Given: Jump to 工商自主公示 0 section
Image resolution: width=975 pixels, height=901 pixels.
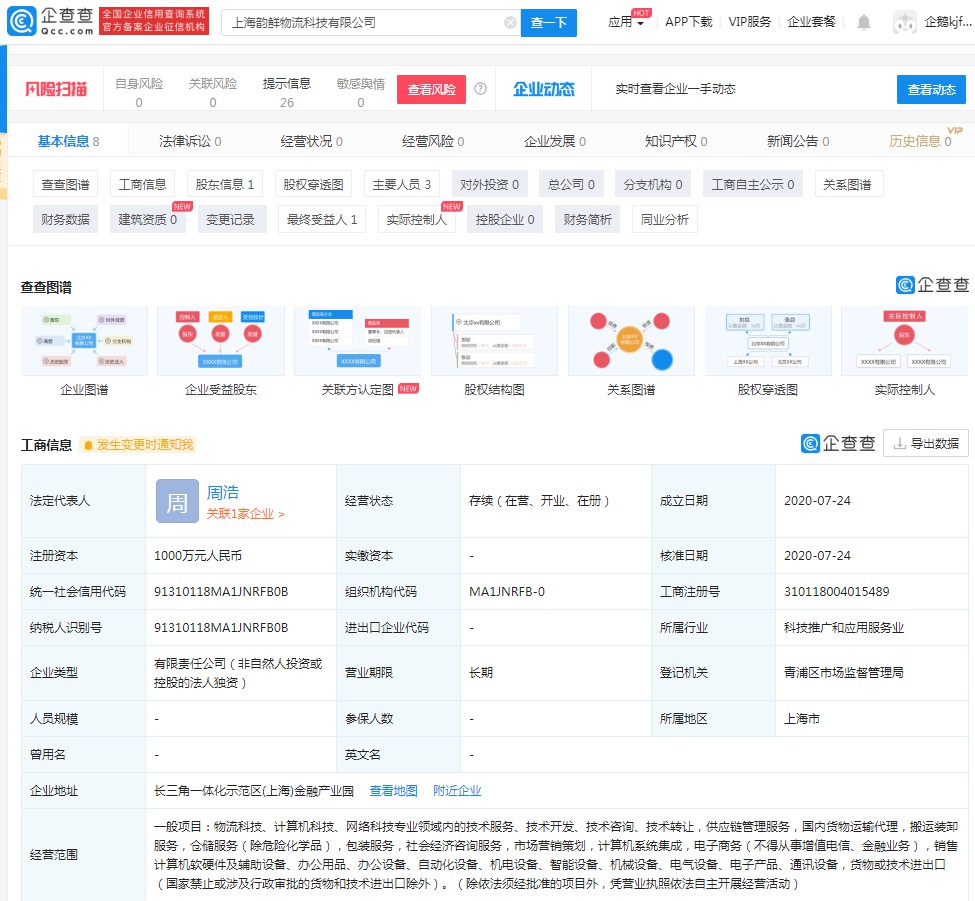Looking at the screenshot, I should click(x=753, y=184).
